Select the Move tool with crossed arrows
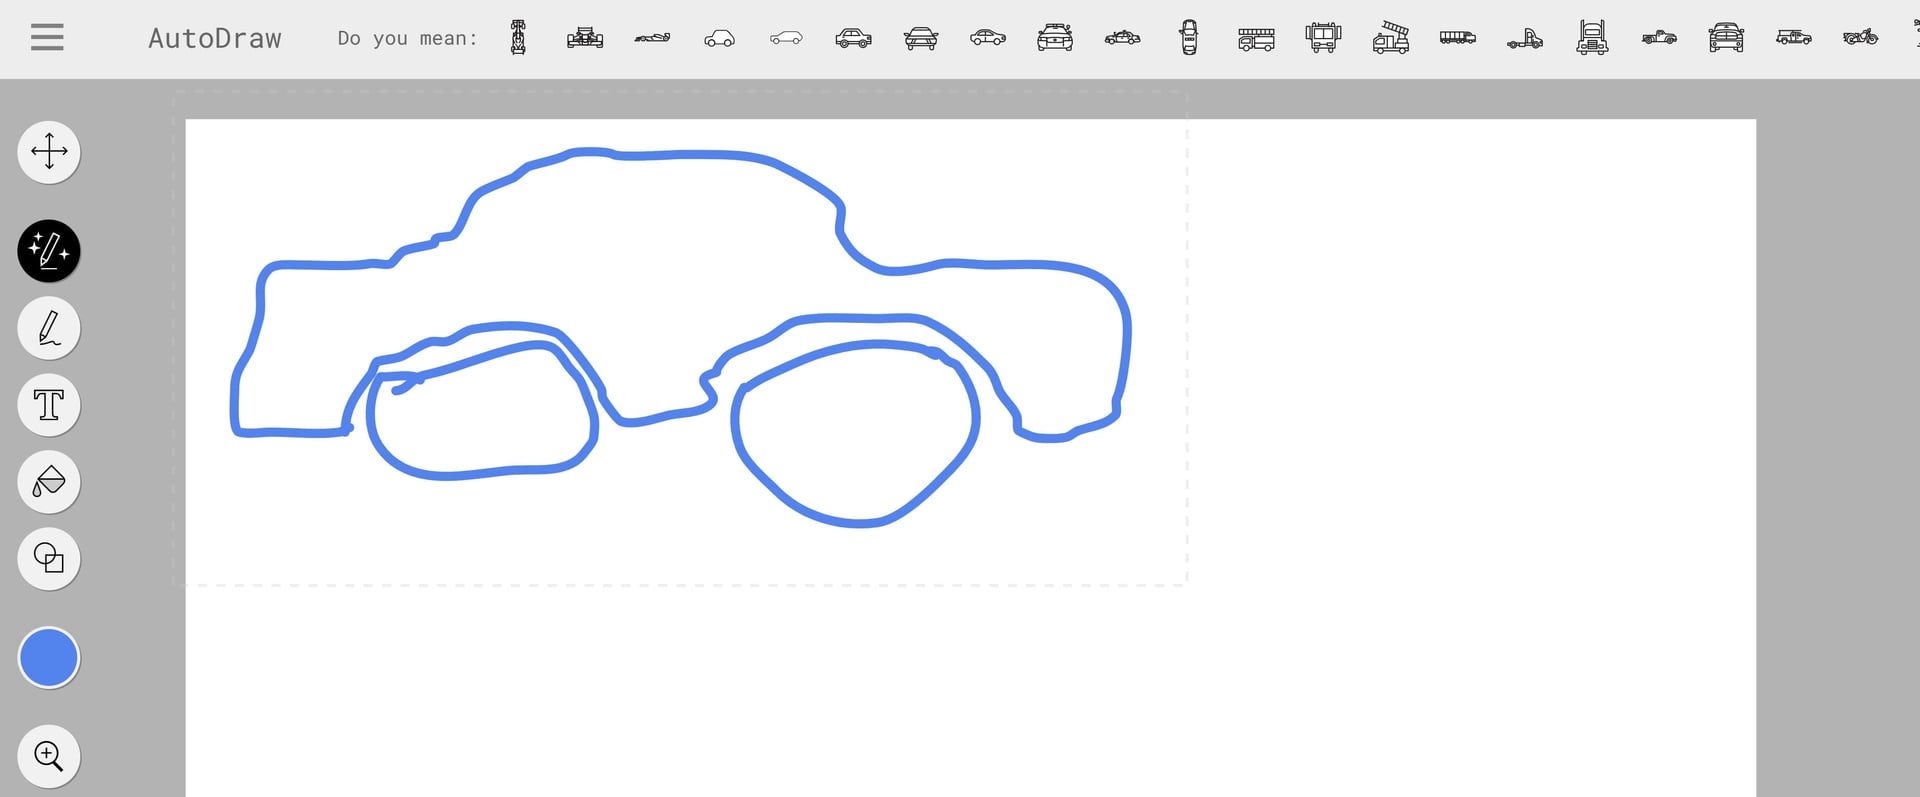 click(49, 152)
